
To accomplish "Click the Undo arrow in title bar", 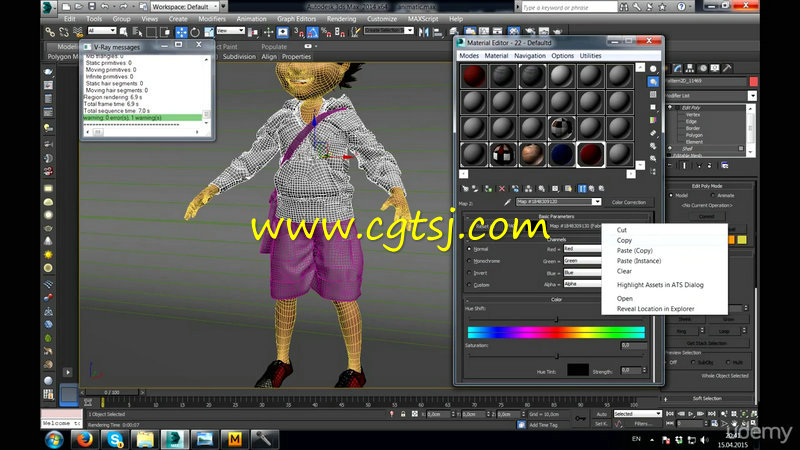I will click(x=105, y=7).
